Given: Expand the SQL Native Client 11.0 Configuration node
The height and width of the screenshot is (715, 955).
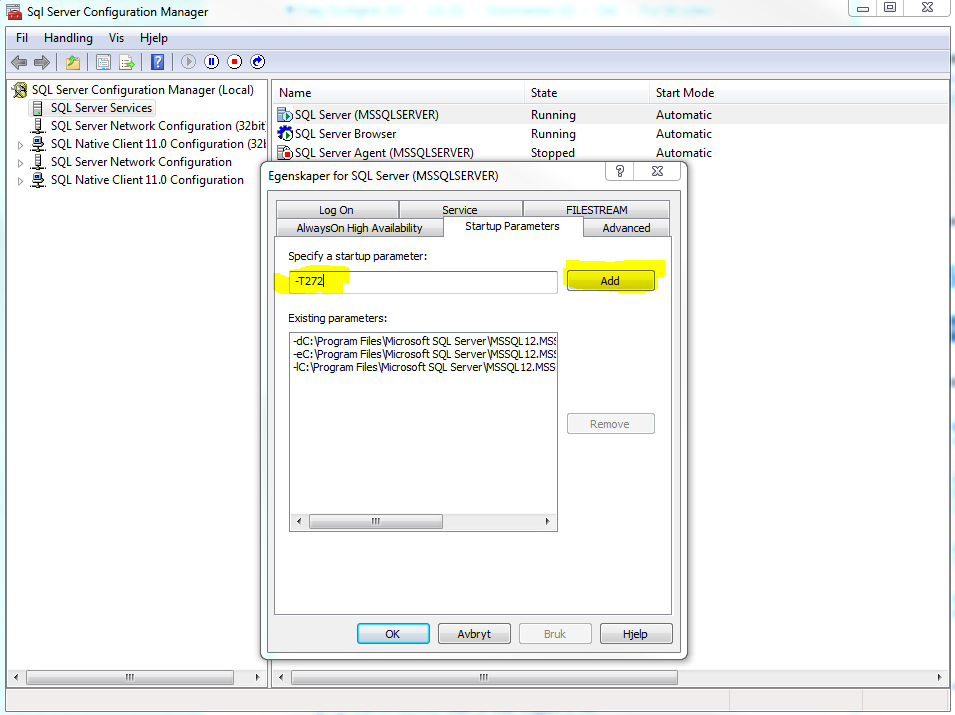Looking at the screenshot, I should click(20, 181).
